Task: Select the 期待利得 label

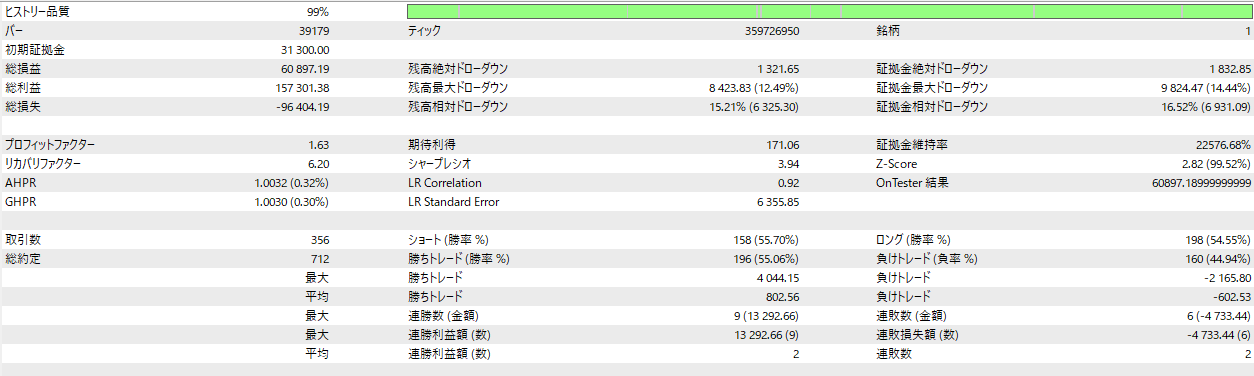Action: click(432, 145)
